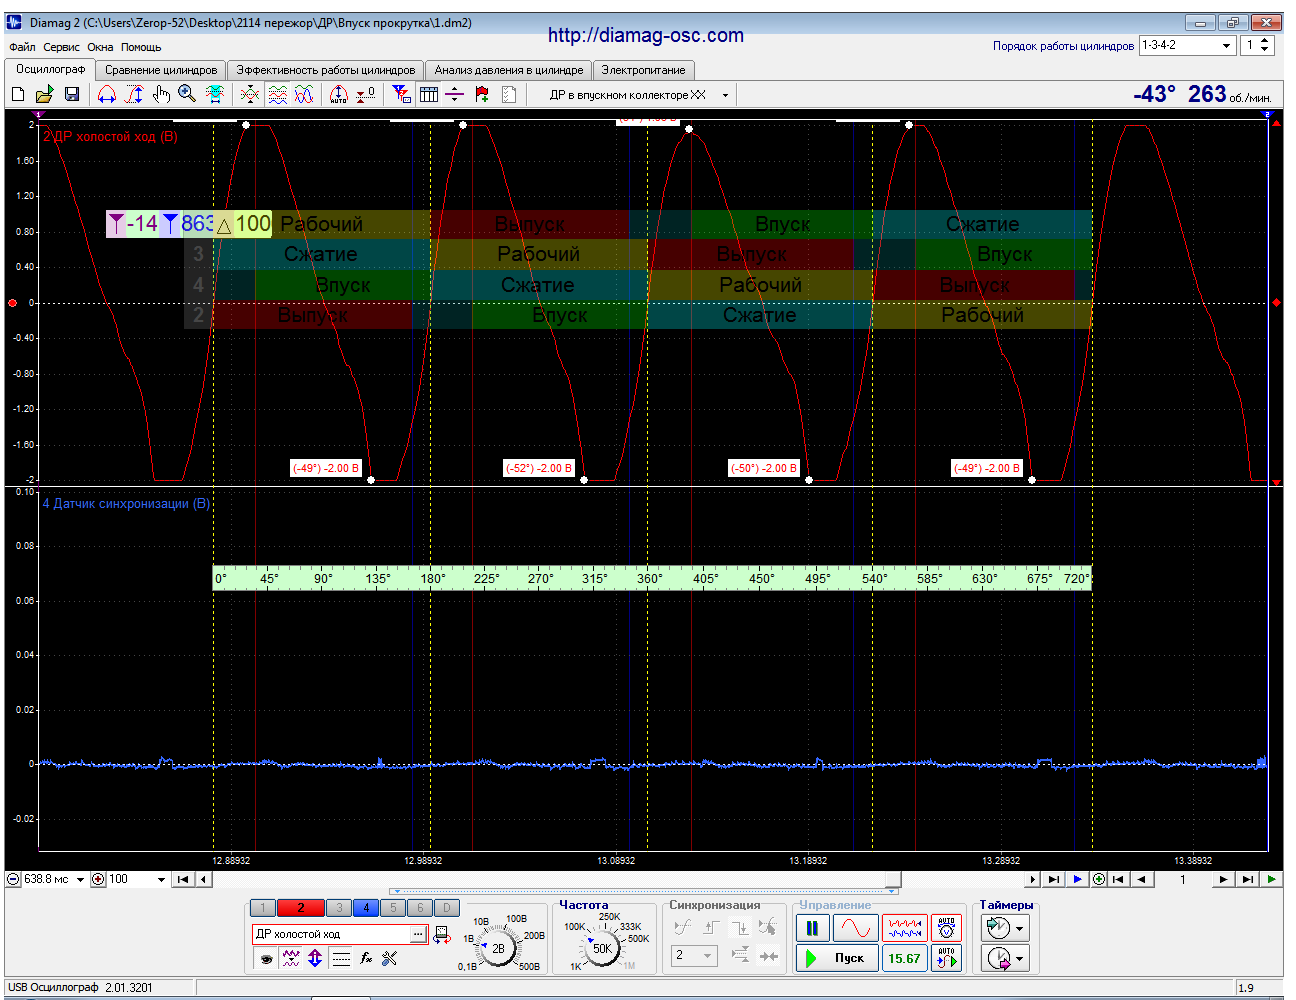Screen dimensions: 1296x1000
Task: Open the Сервис menu
Action: (x=61, y=47)
